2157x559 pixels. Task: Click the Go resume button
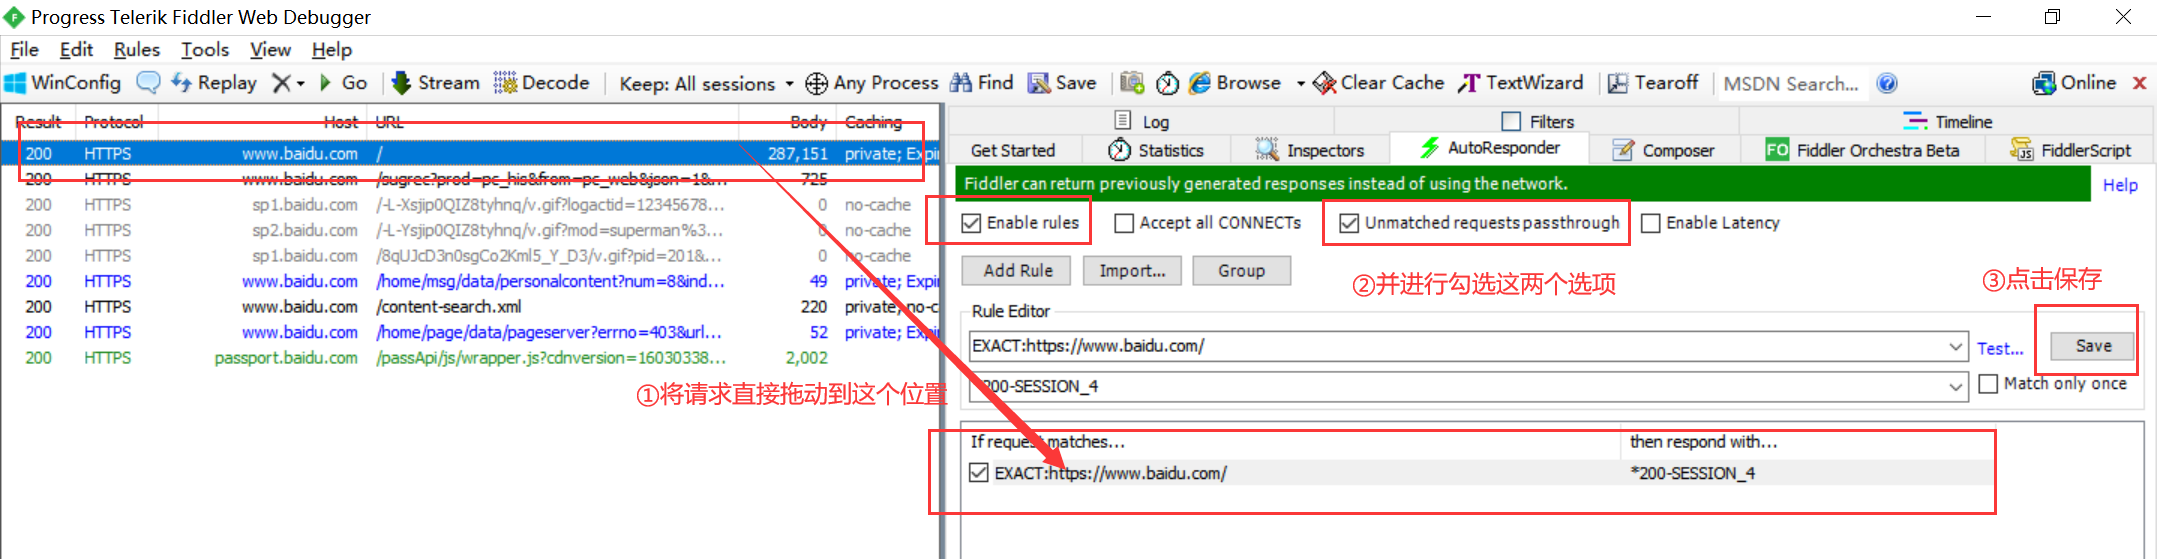point(343,83)
